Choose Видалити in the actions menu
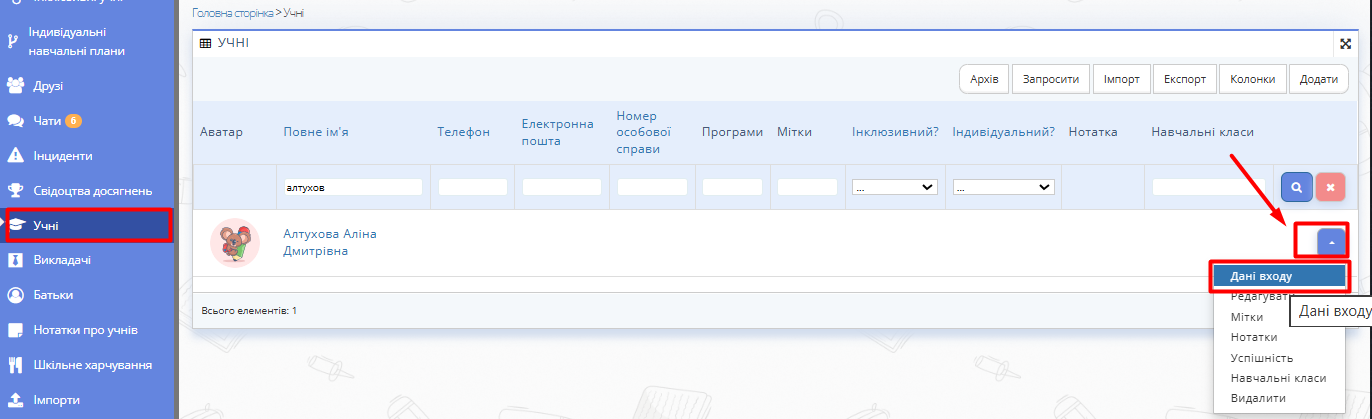Screen dimensions: 1372x419 tap(1258, 398)
